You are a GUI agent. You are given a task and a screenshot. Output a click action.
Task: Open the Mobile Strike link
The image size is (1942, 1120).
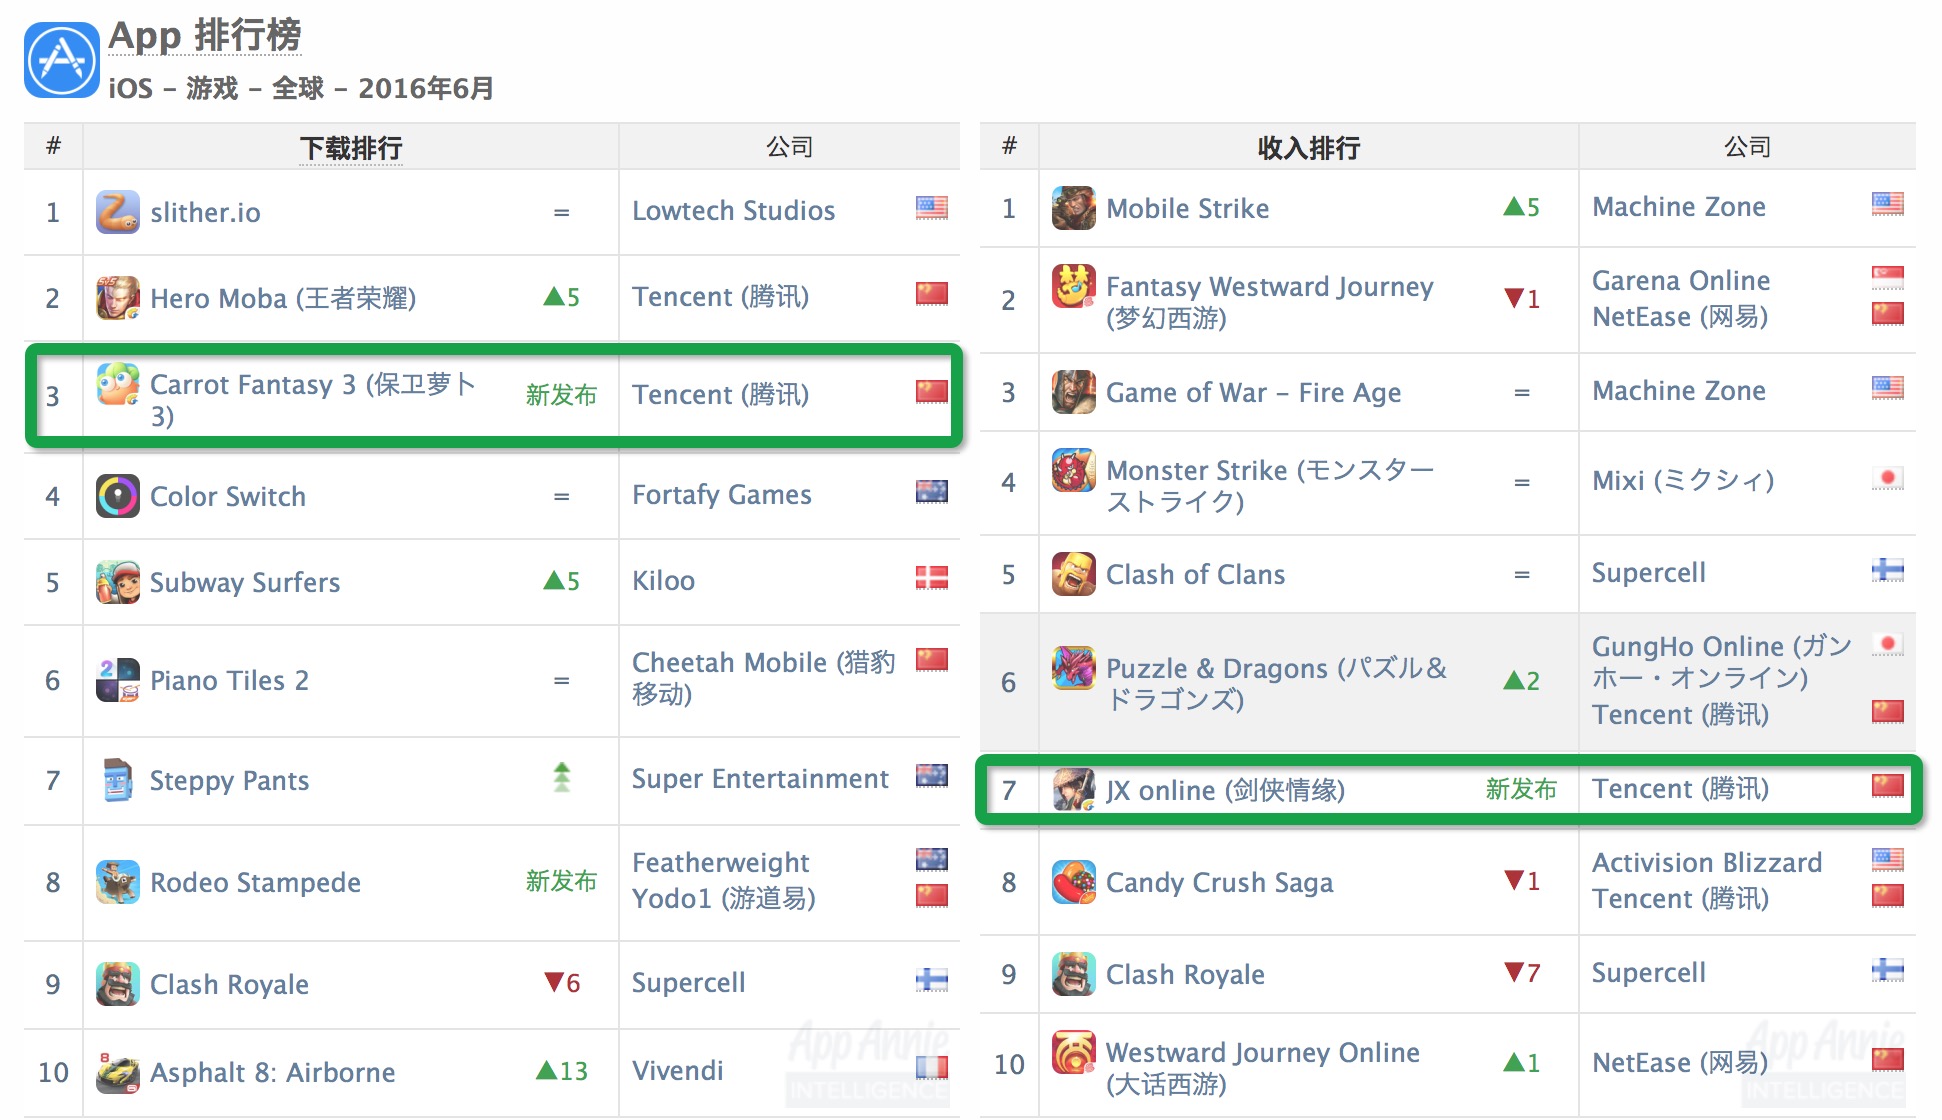[1188, 208]
